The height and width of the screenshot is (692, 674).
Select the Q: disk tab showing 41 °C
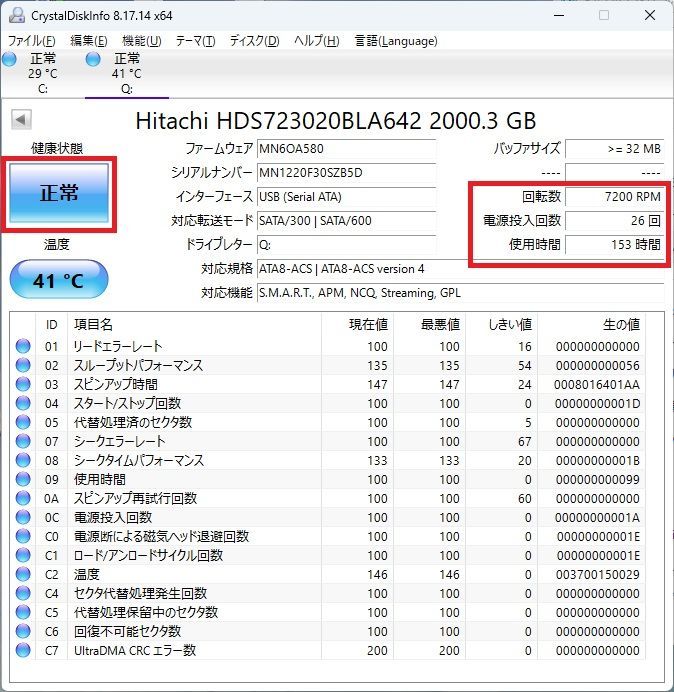click(x=127, y=74)
